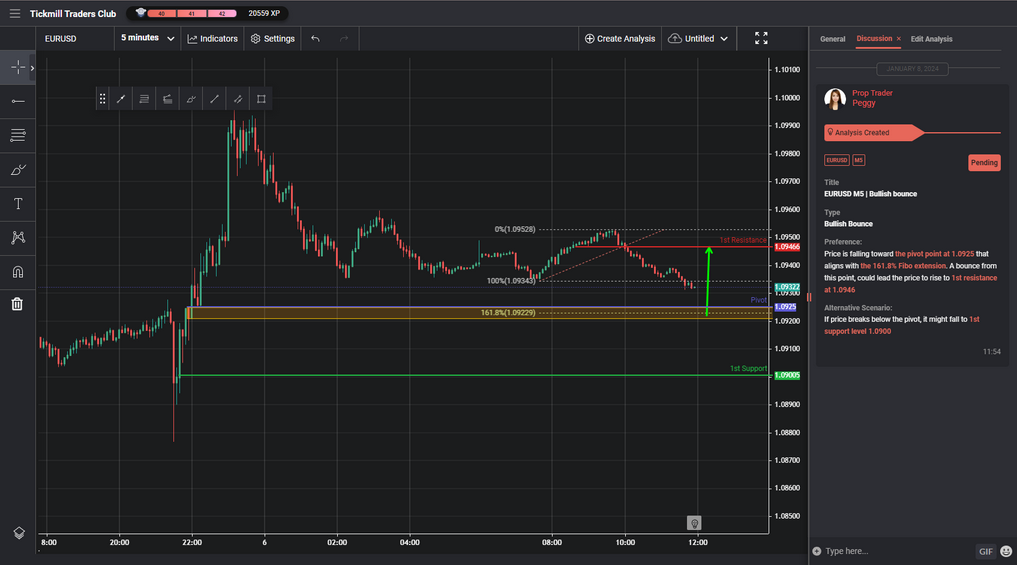The image size is (1018, 565).
Task: Pick the plain line tool in floating toolbar
Action: [x=214, y=99]
